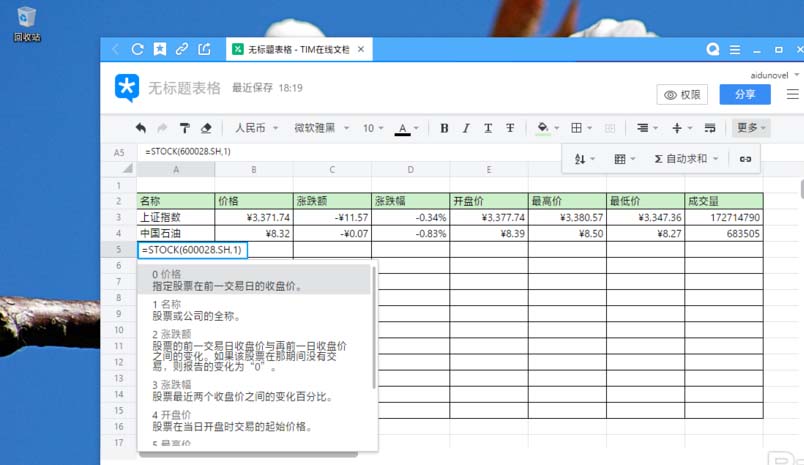Toggle underline formatting
The height and width of the screenshot is (465, 804).
(488, 128)
